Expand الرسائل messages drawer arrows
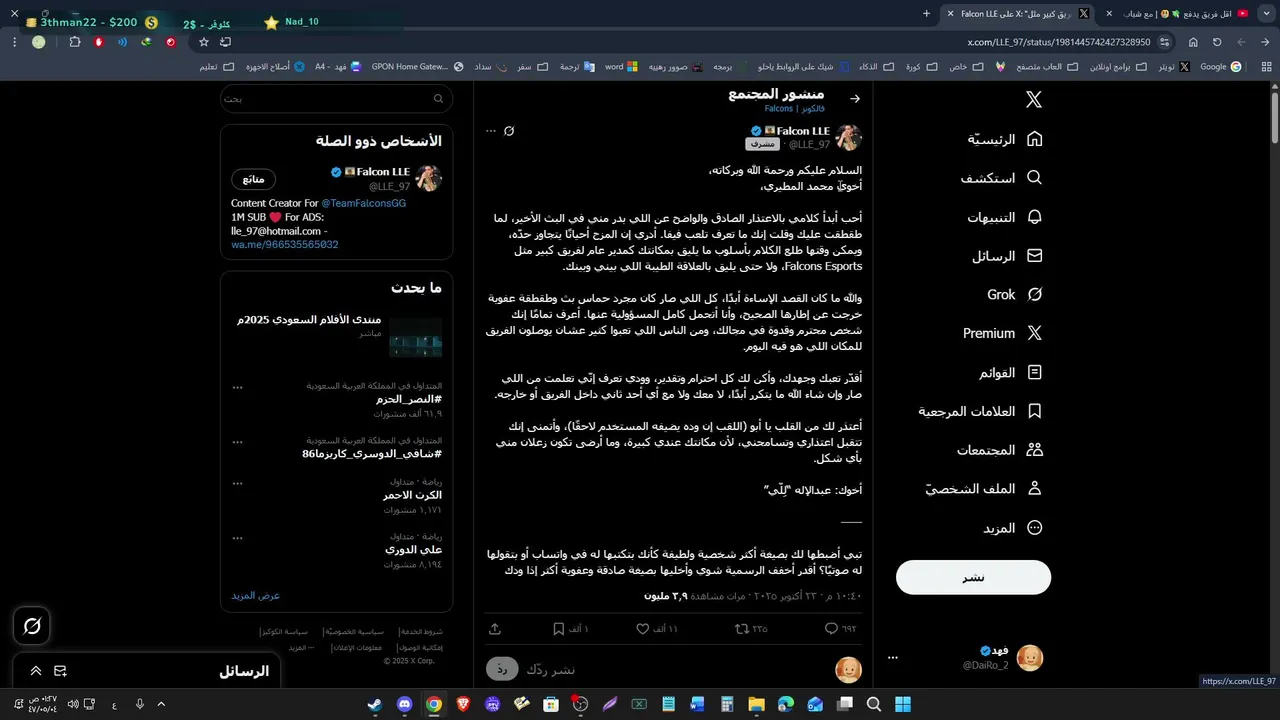This screenshot has width=1280, height=720. click(x=36, y=671)
